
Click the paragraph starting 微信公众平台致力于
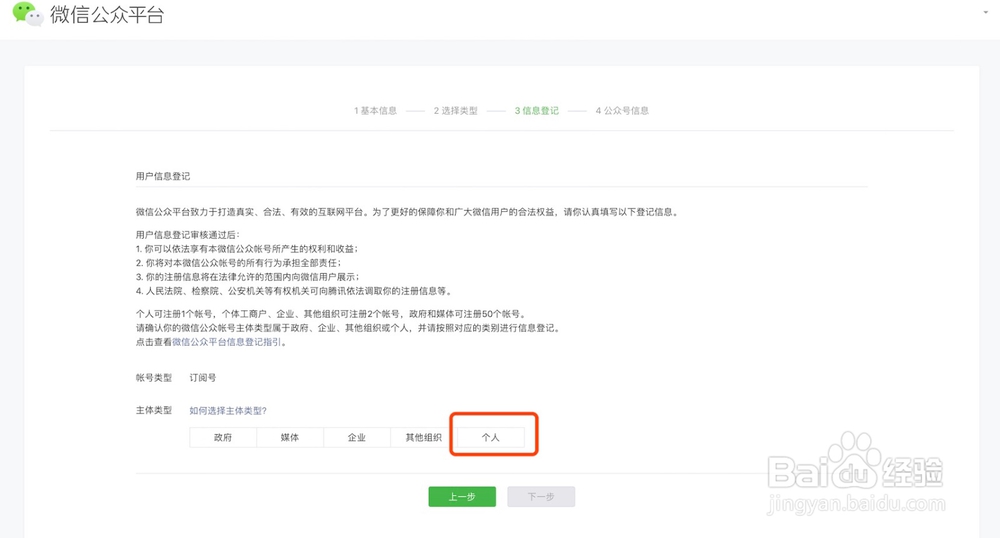coord(408,212)
